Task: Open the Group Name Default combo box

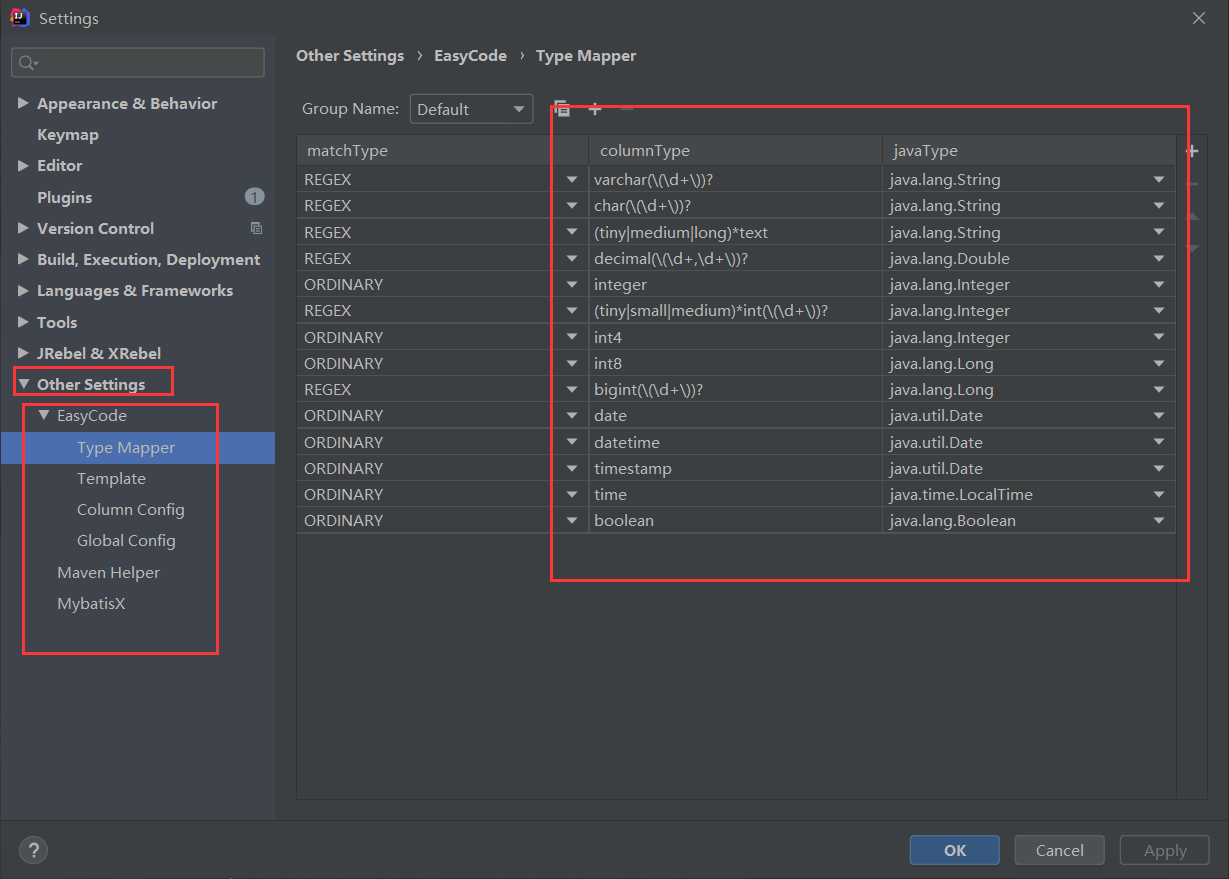Action: 471,109
